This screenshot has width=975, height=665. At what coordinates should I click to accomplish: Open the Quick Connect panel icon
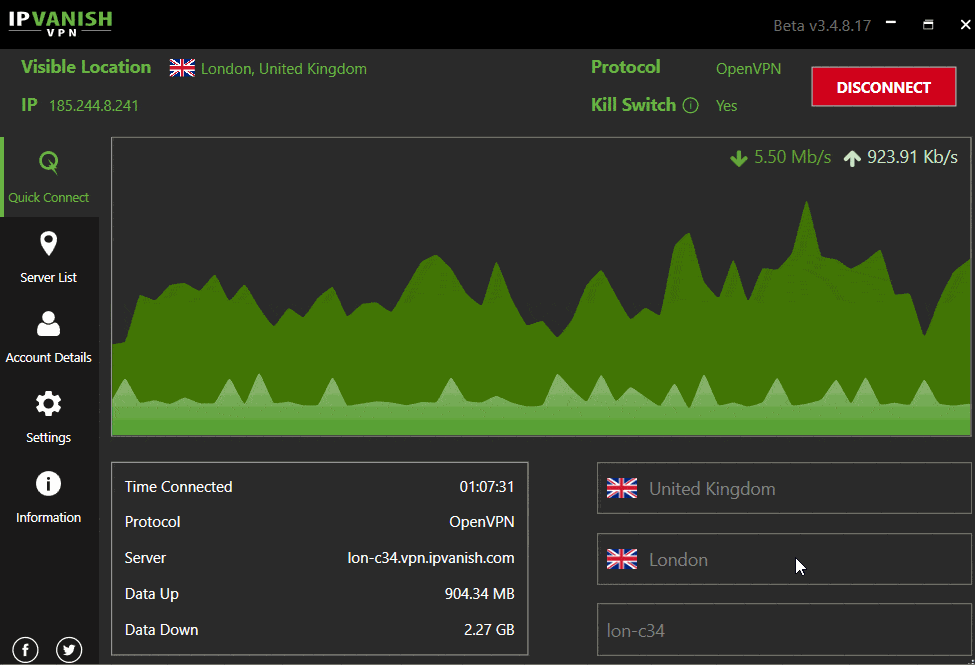click(49, 163)
